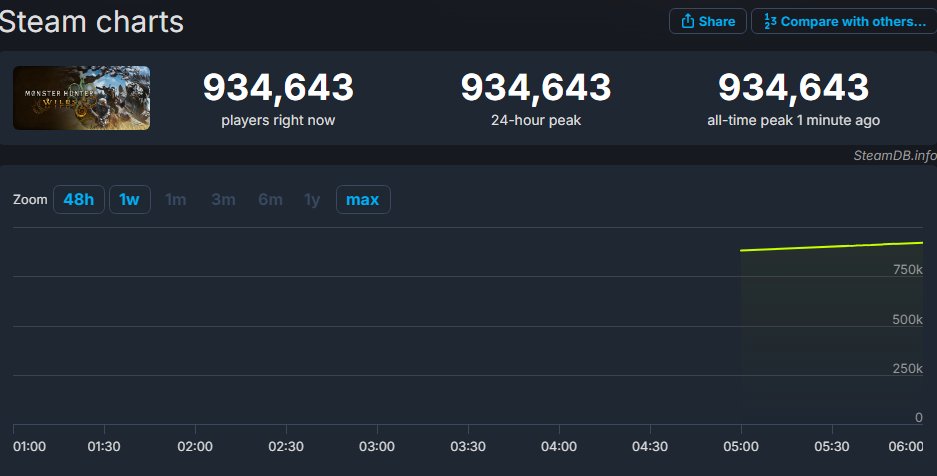
Task: Set chart zoom to 1w
Action: coord(130,199)
